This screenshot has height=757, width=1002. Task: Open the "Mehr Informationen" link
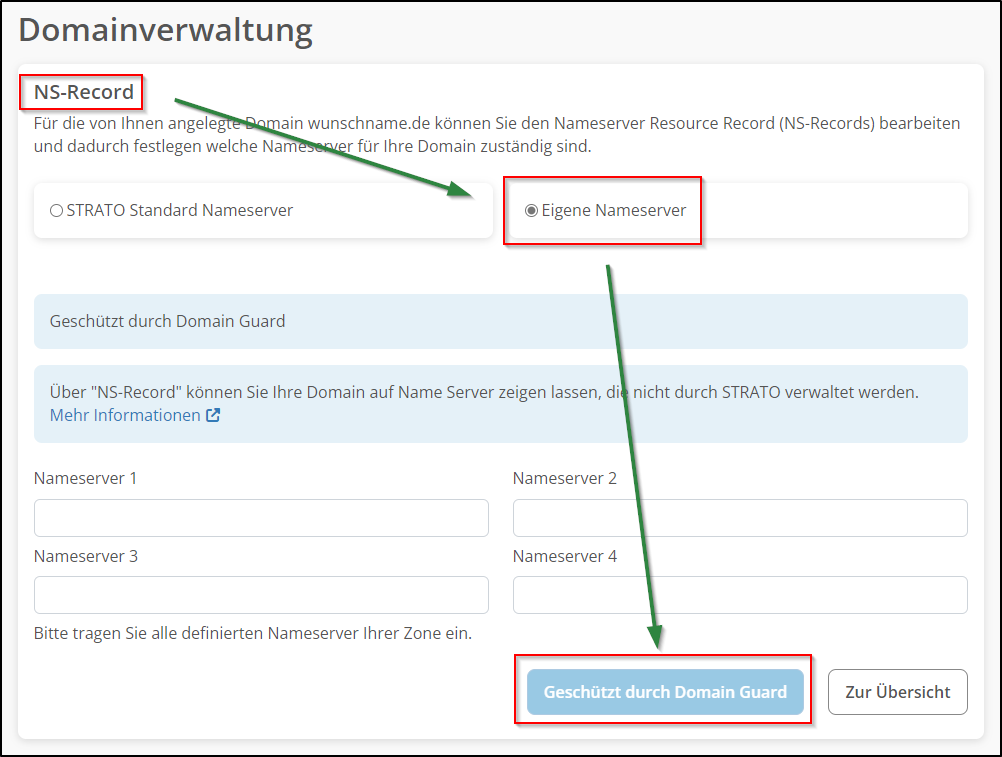pyautogui.click(x=126, y=414)
